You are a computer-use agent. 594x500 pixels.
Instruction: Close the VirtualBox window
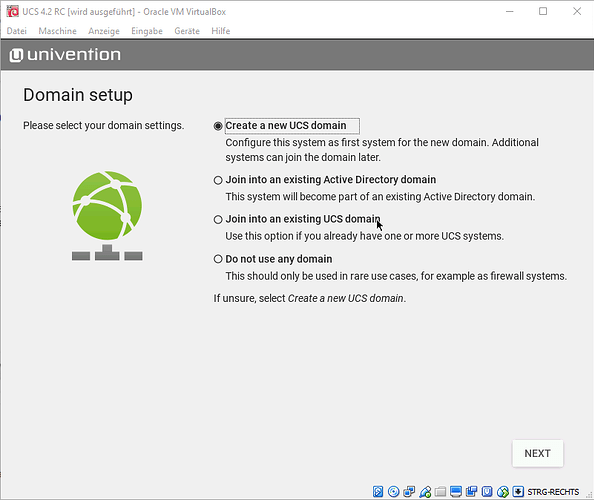[x=577, y=11]
